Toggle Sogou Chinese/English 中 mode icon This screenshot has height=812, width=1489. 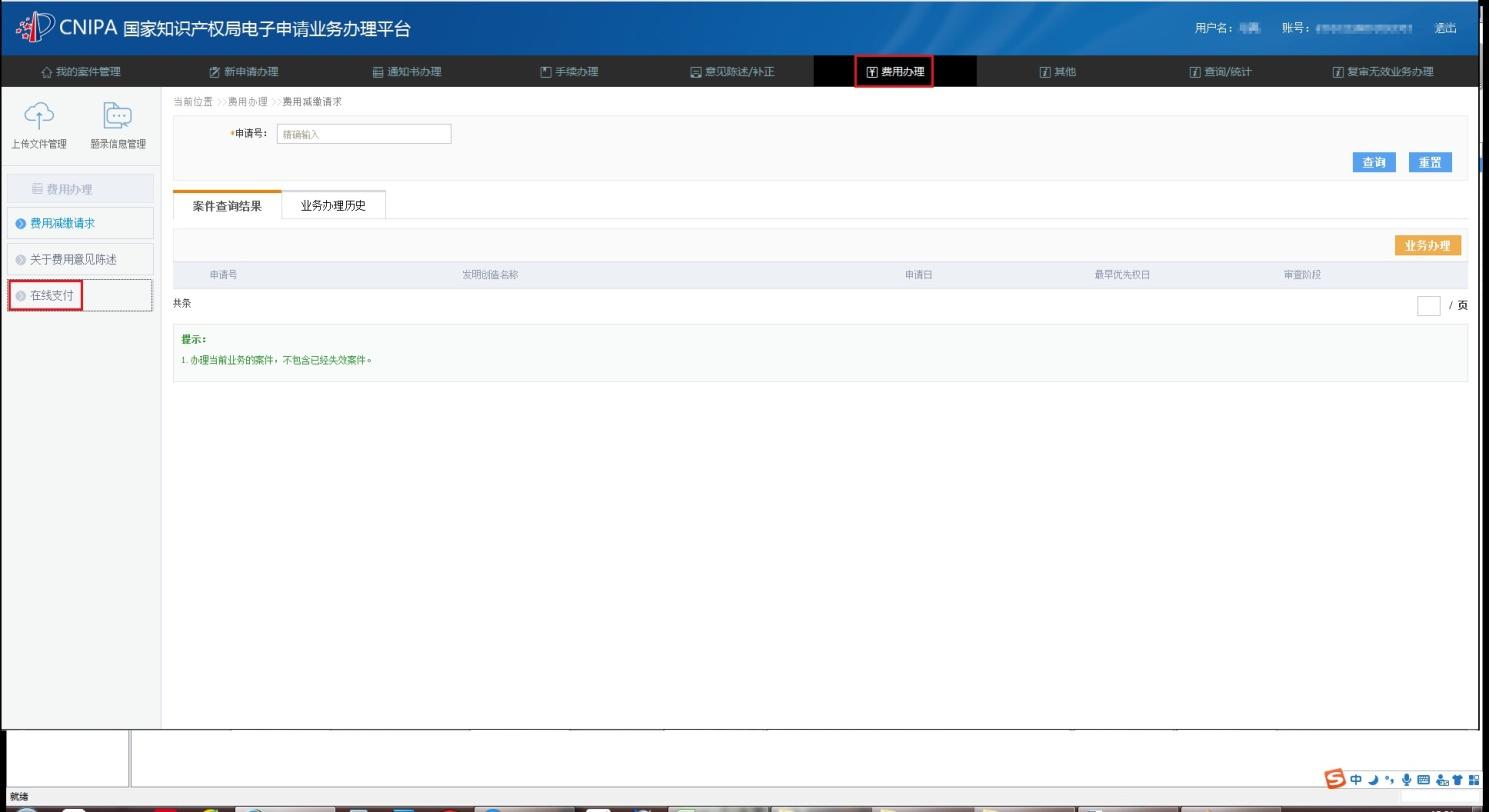(1356, 779)
